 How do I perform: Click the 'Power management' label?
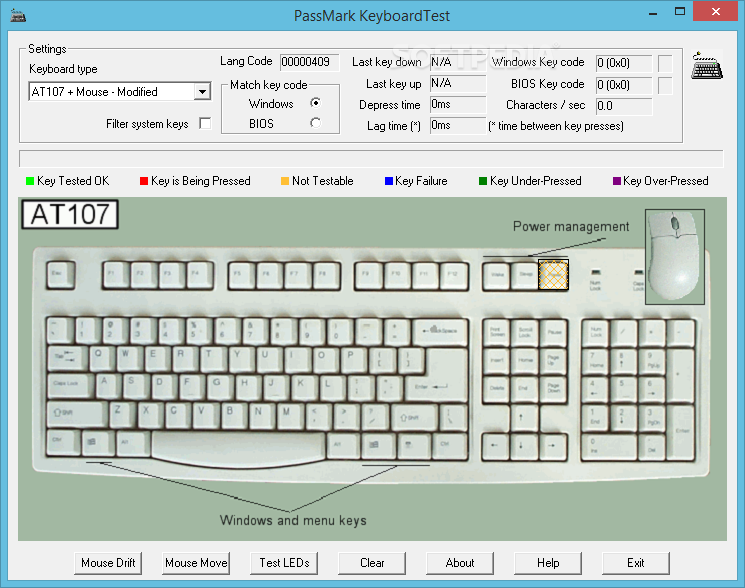[x=571, y=227]
